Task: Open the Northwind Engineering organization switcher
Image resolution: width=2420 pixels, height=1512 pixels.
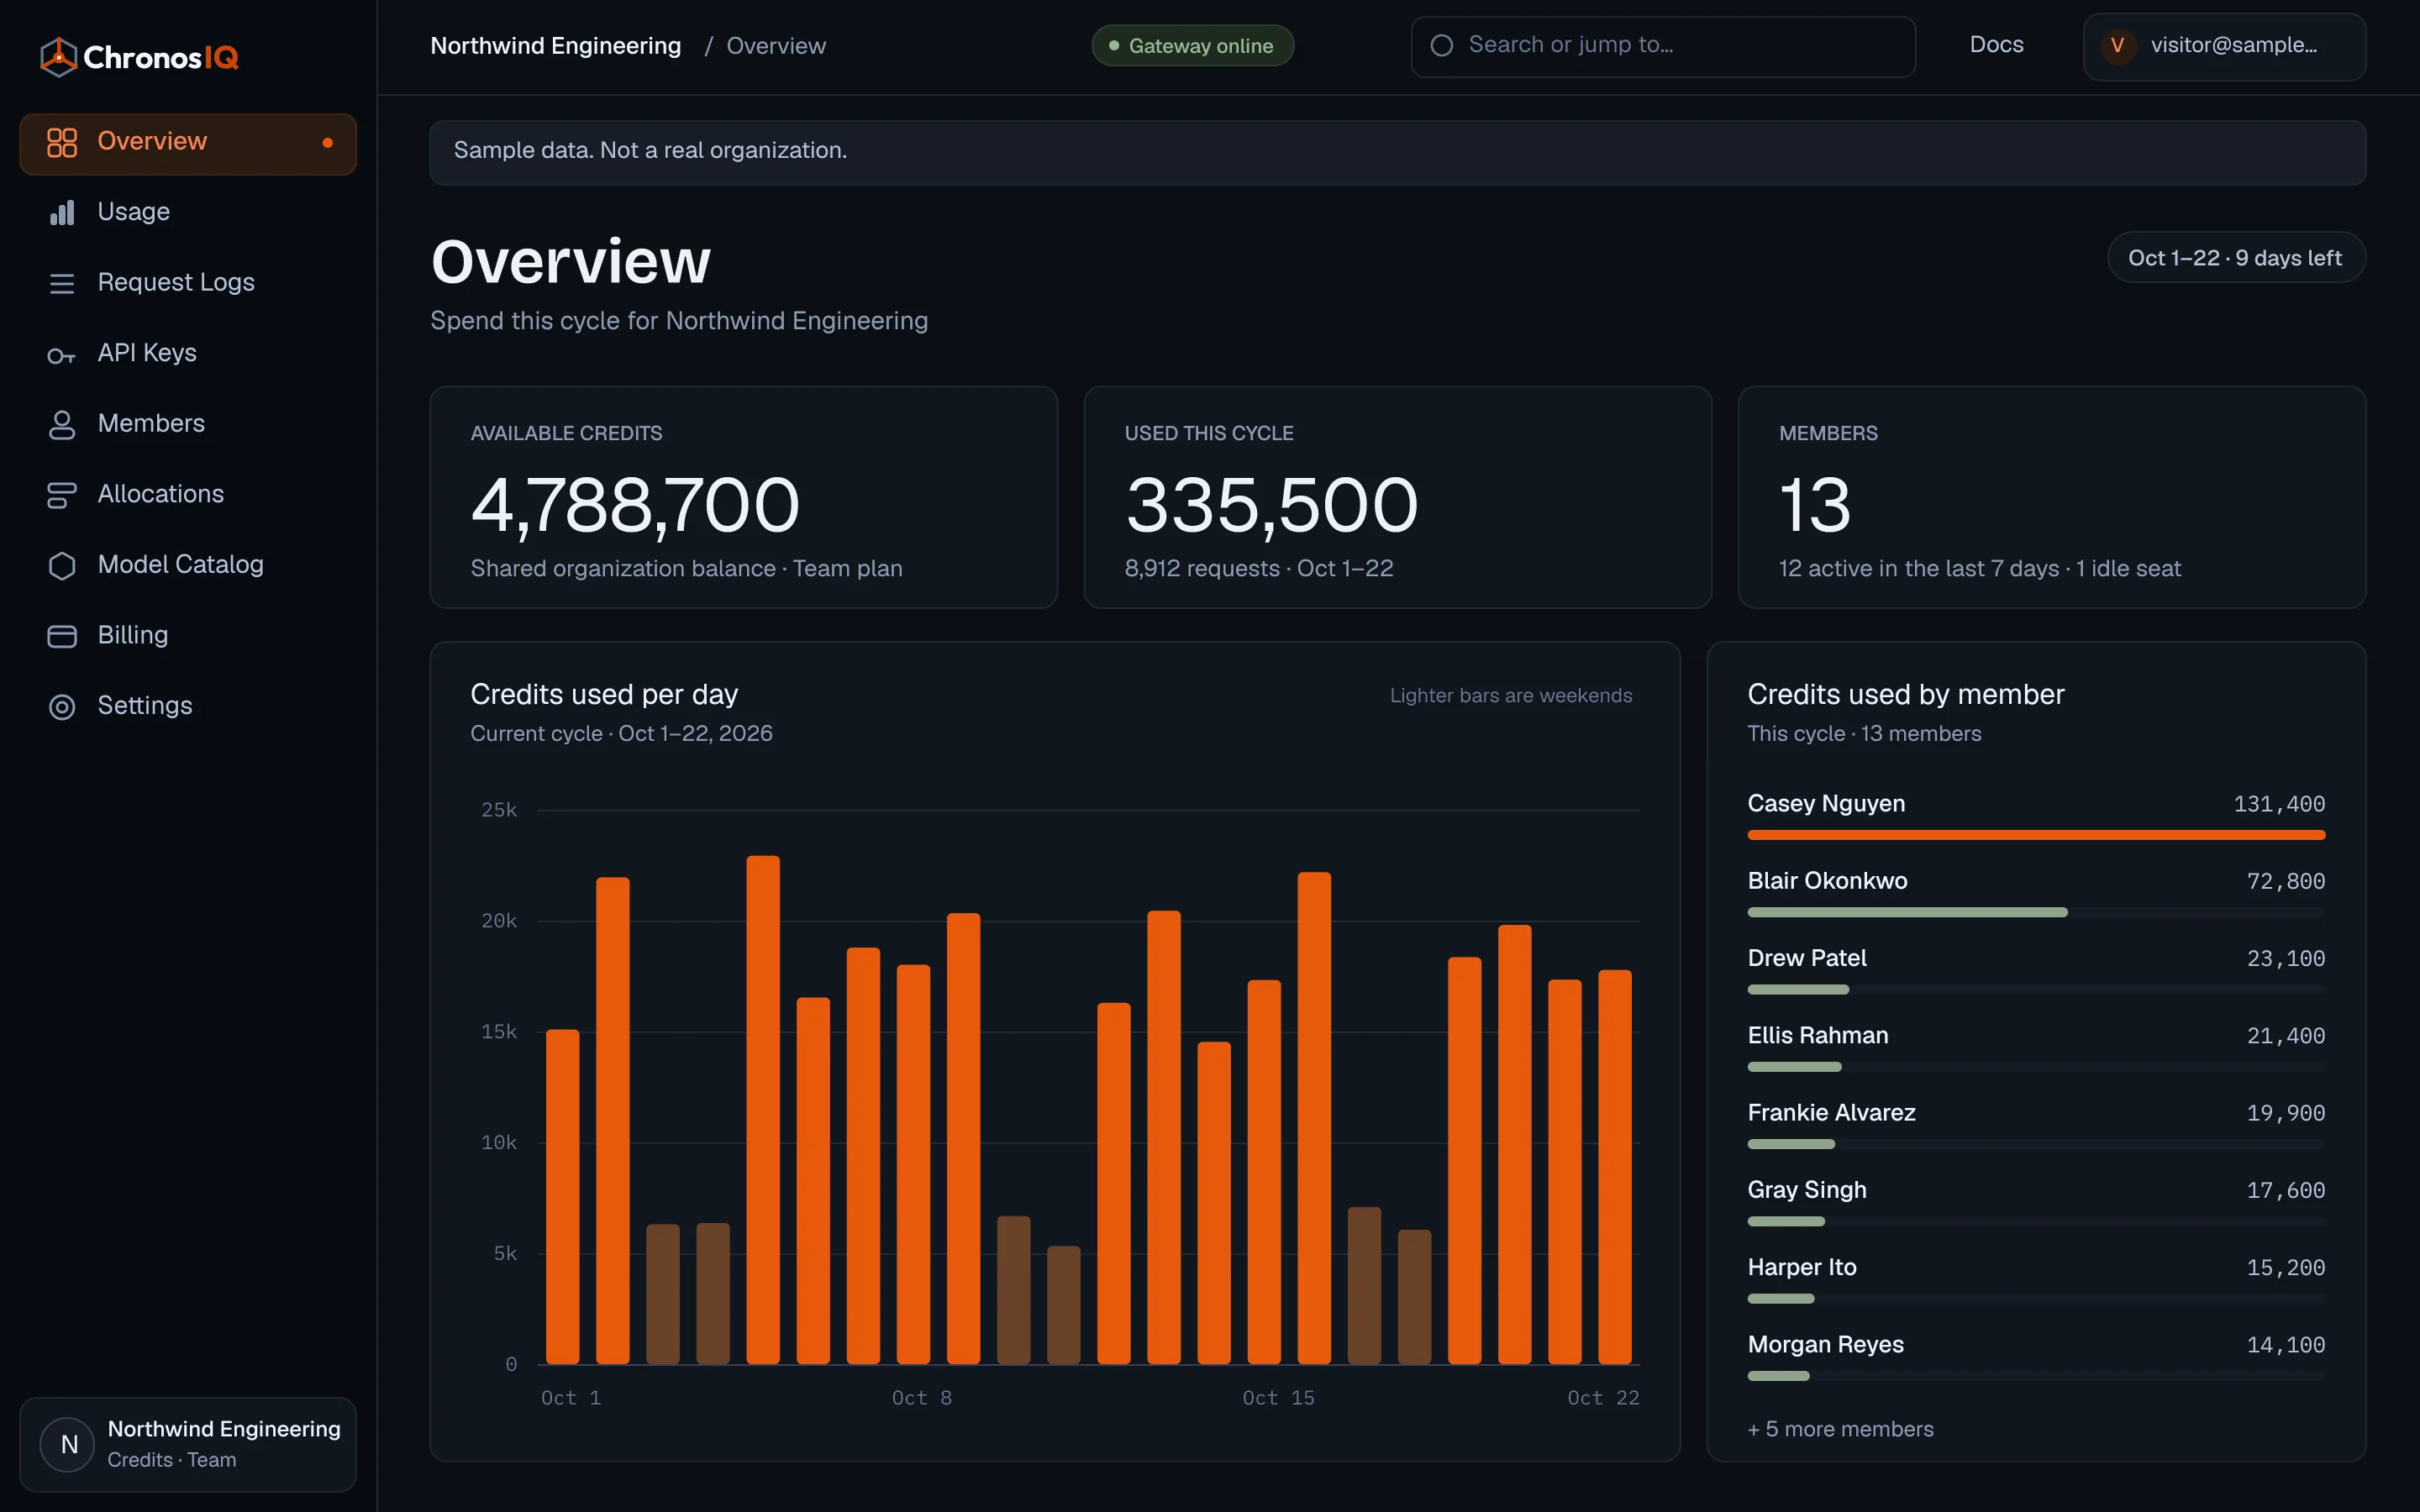Action: (x=188, y=1444)
